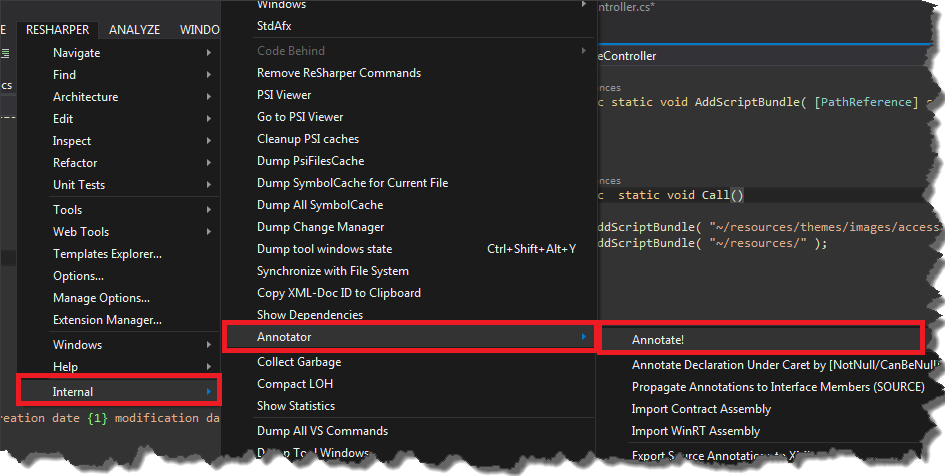Choose Dump All SymbolCache

click(x=409, y=205)
